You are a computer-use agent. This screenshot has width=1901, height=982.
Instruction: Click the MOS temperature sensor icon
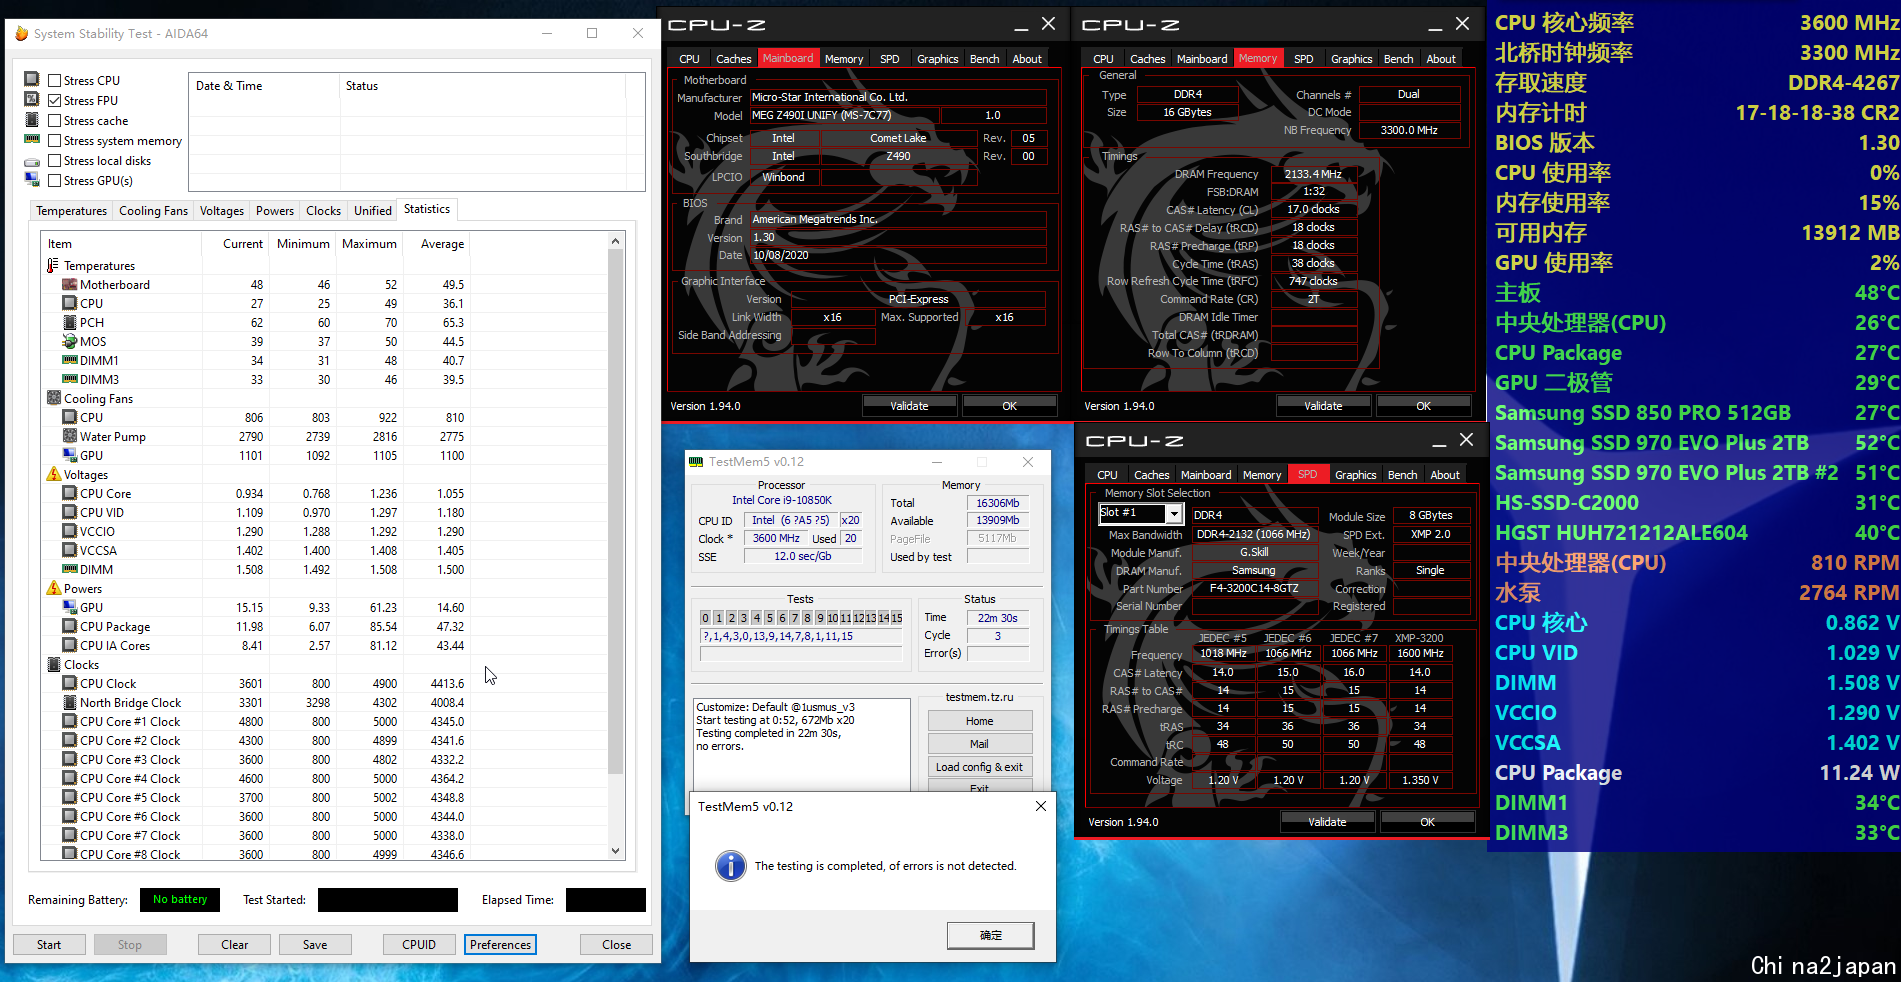(70, 341)
